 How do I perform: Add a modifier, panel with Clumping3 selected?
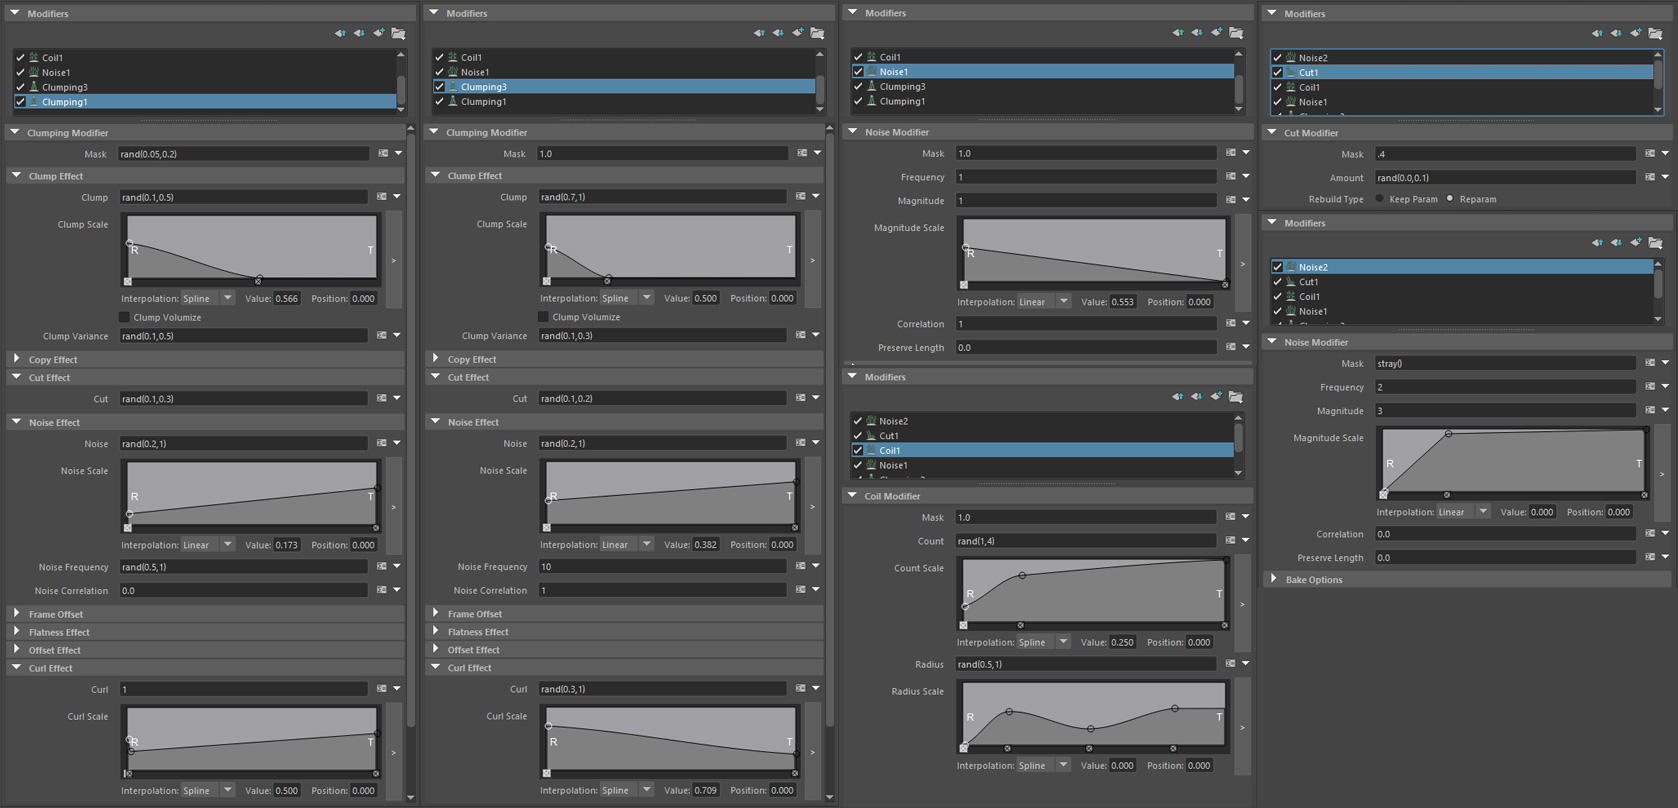click(x=797, y=33)
